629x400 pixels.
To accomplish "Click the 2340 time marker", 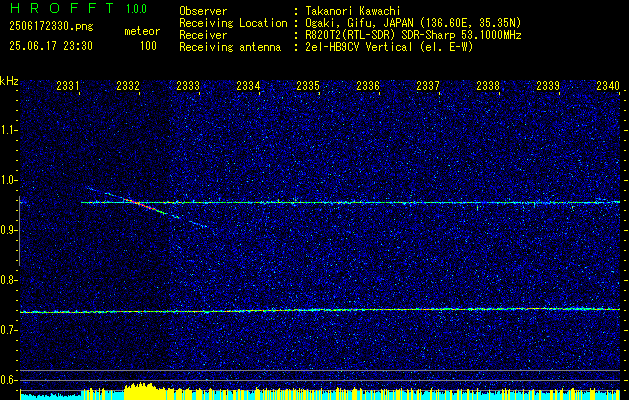I will [x=608, y=85].
